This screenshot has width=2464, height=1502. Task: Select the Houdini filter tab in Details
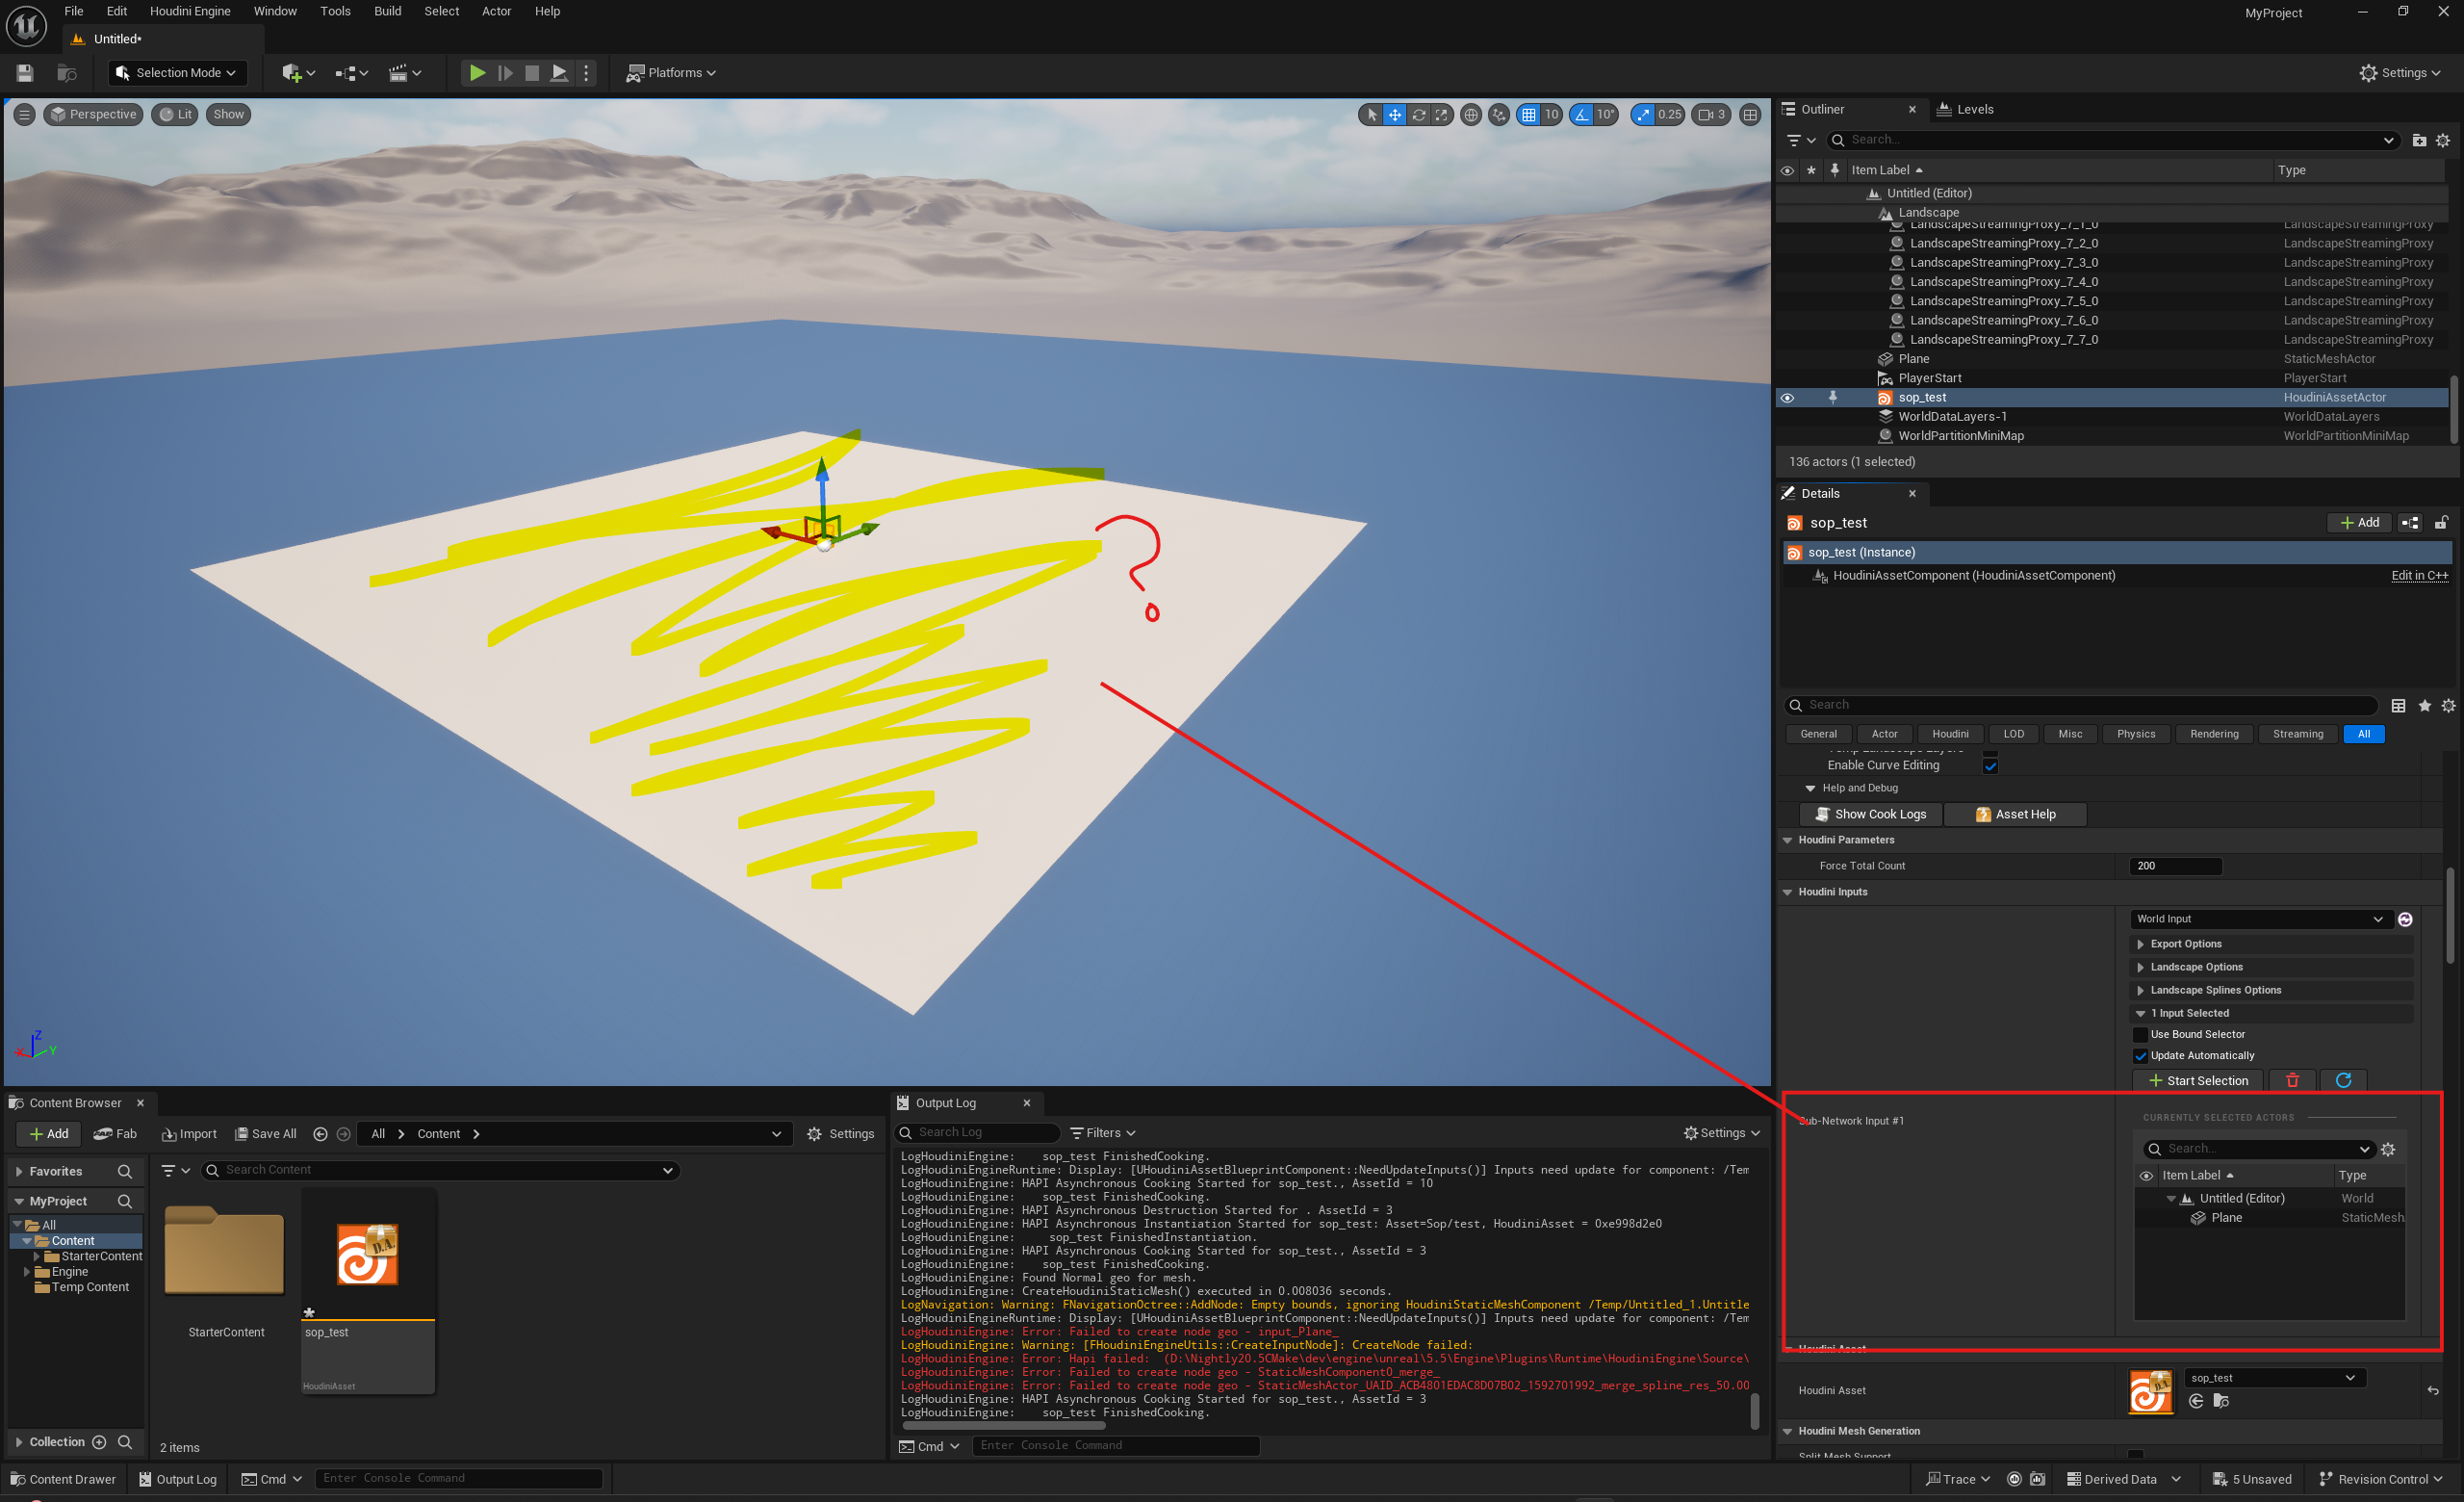click(x=1950, y=734)
